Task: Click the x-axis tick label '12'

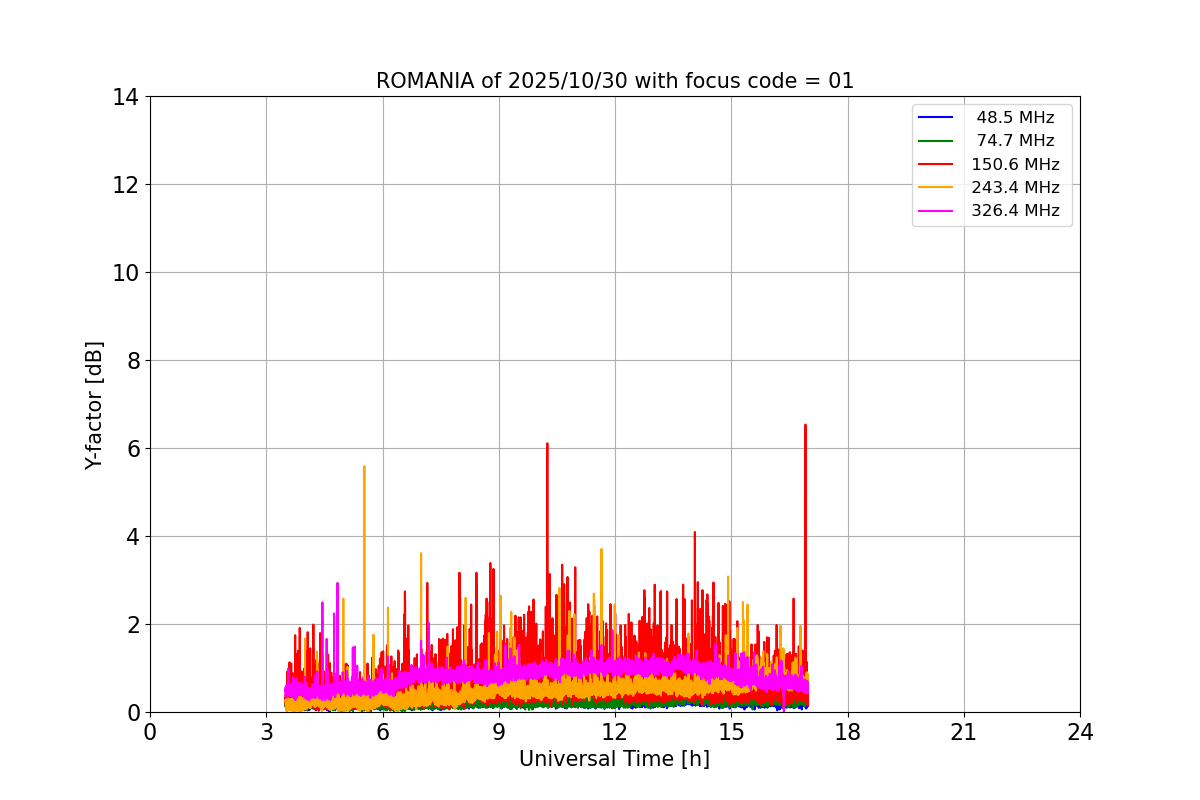Action: coord(615,732)
